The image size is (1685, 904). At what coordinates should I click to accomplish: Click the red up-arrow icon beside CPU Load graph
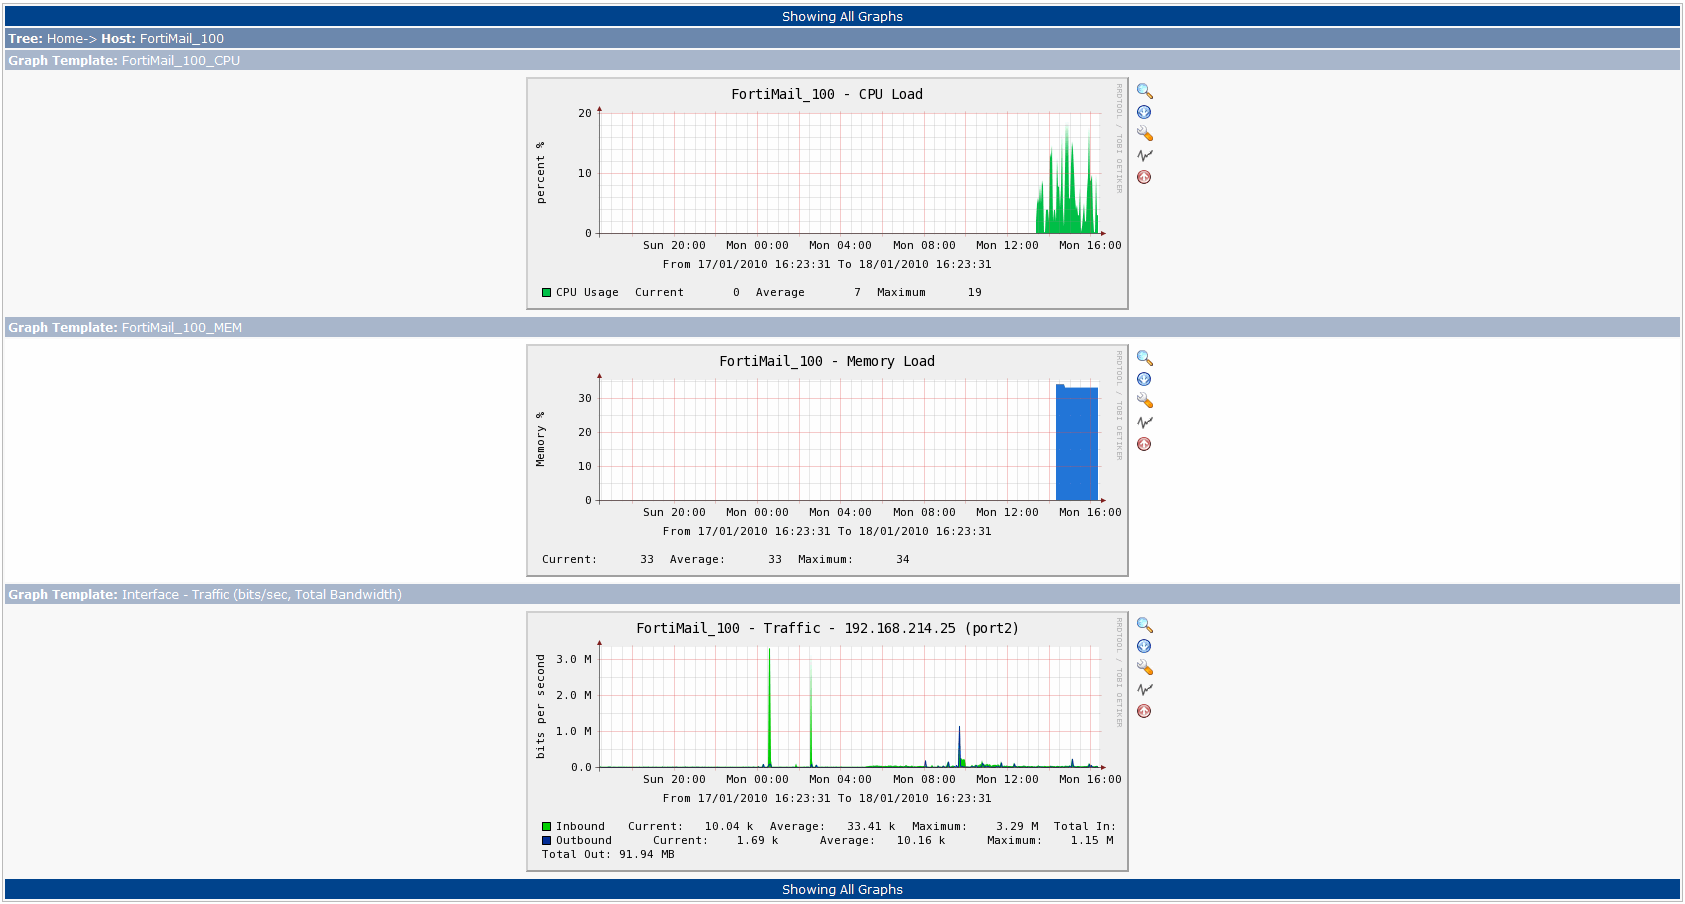(1144, 177)
